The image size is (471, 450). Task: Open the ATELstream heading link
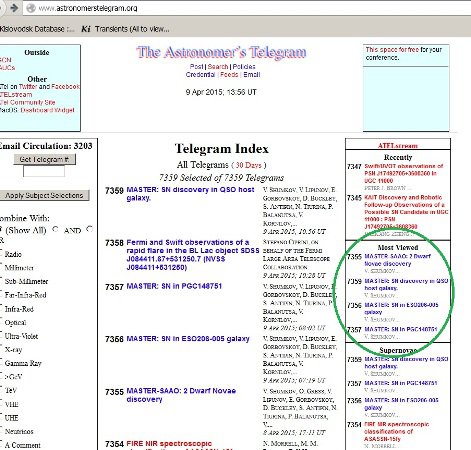point(398,146)
